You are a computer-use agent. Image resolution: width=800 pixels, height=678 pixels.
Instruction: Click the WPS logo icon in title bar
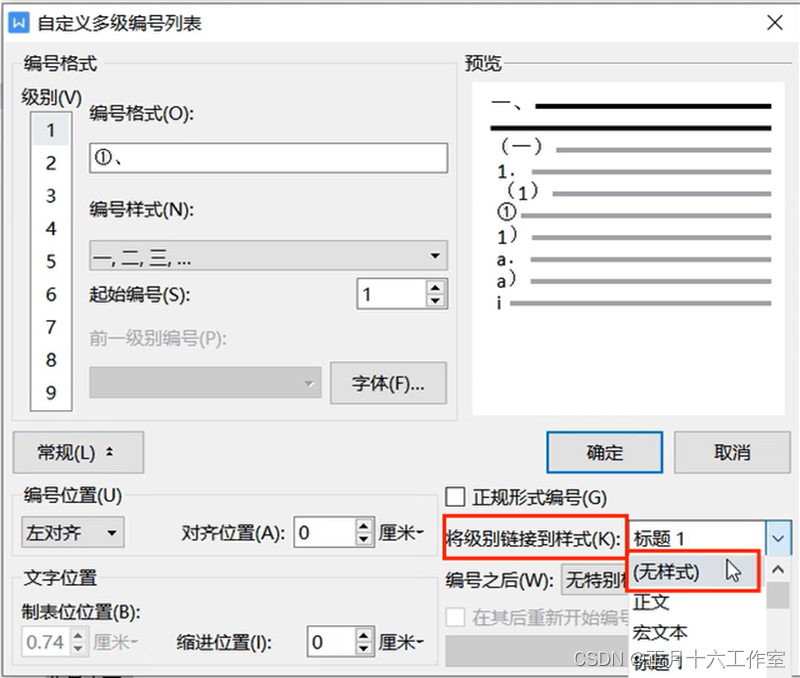pyautogui.click(x=18, y=21)
